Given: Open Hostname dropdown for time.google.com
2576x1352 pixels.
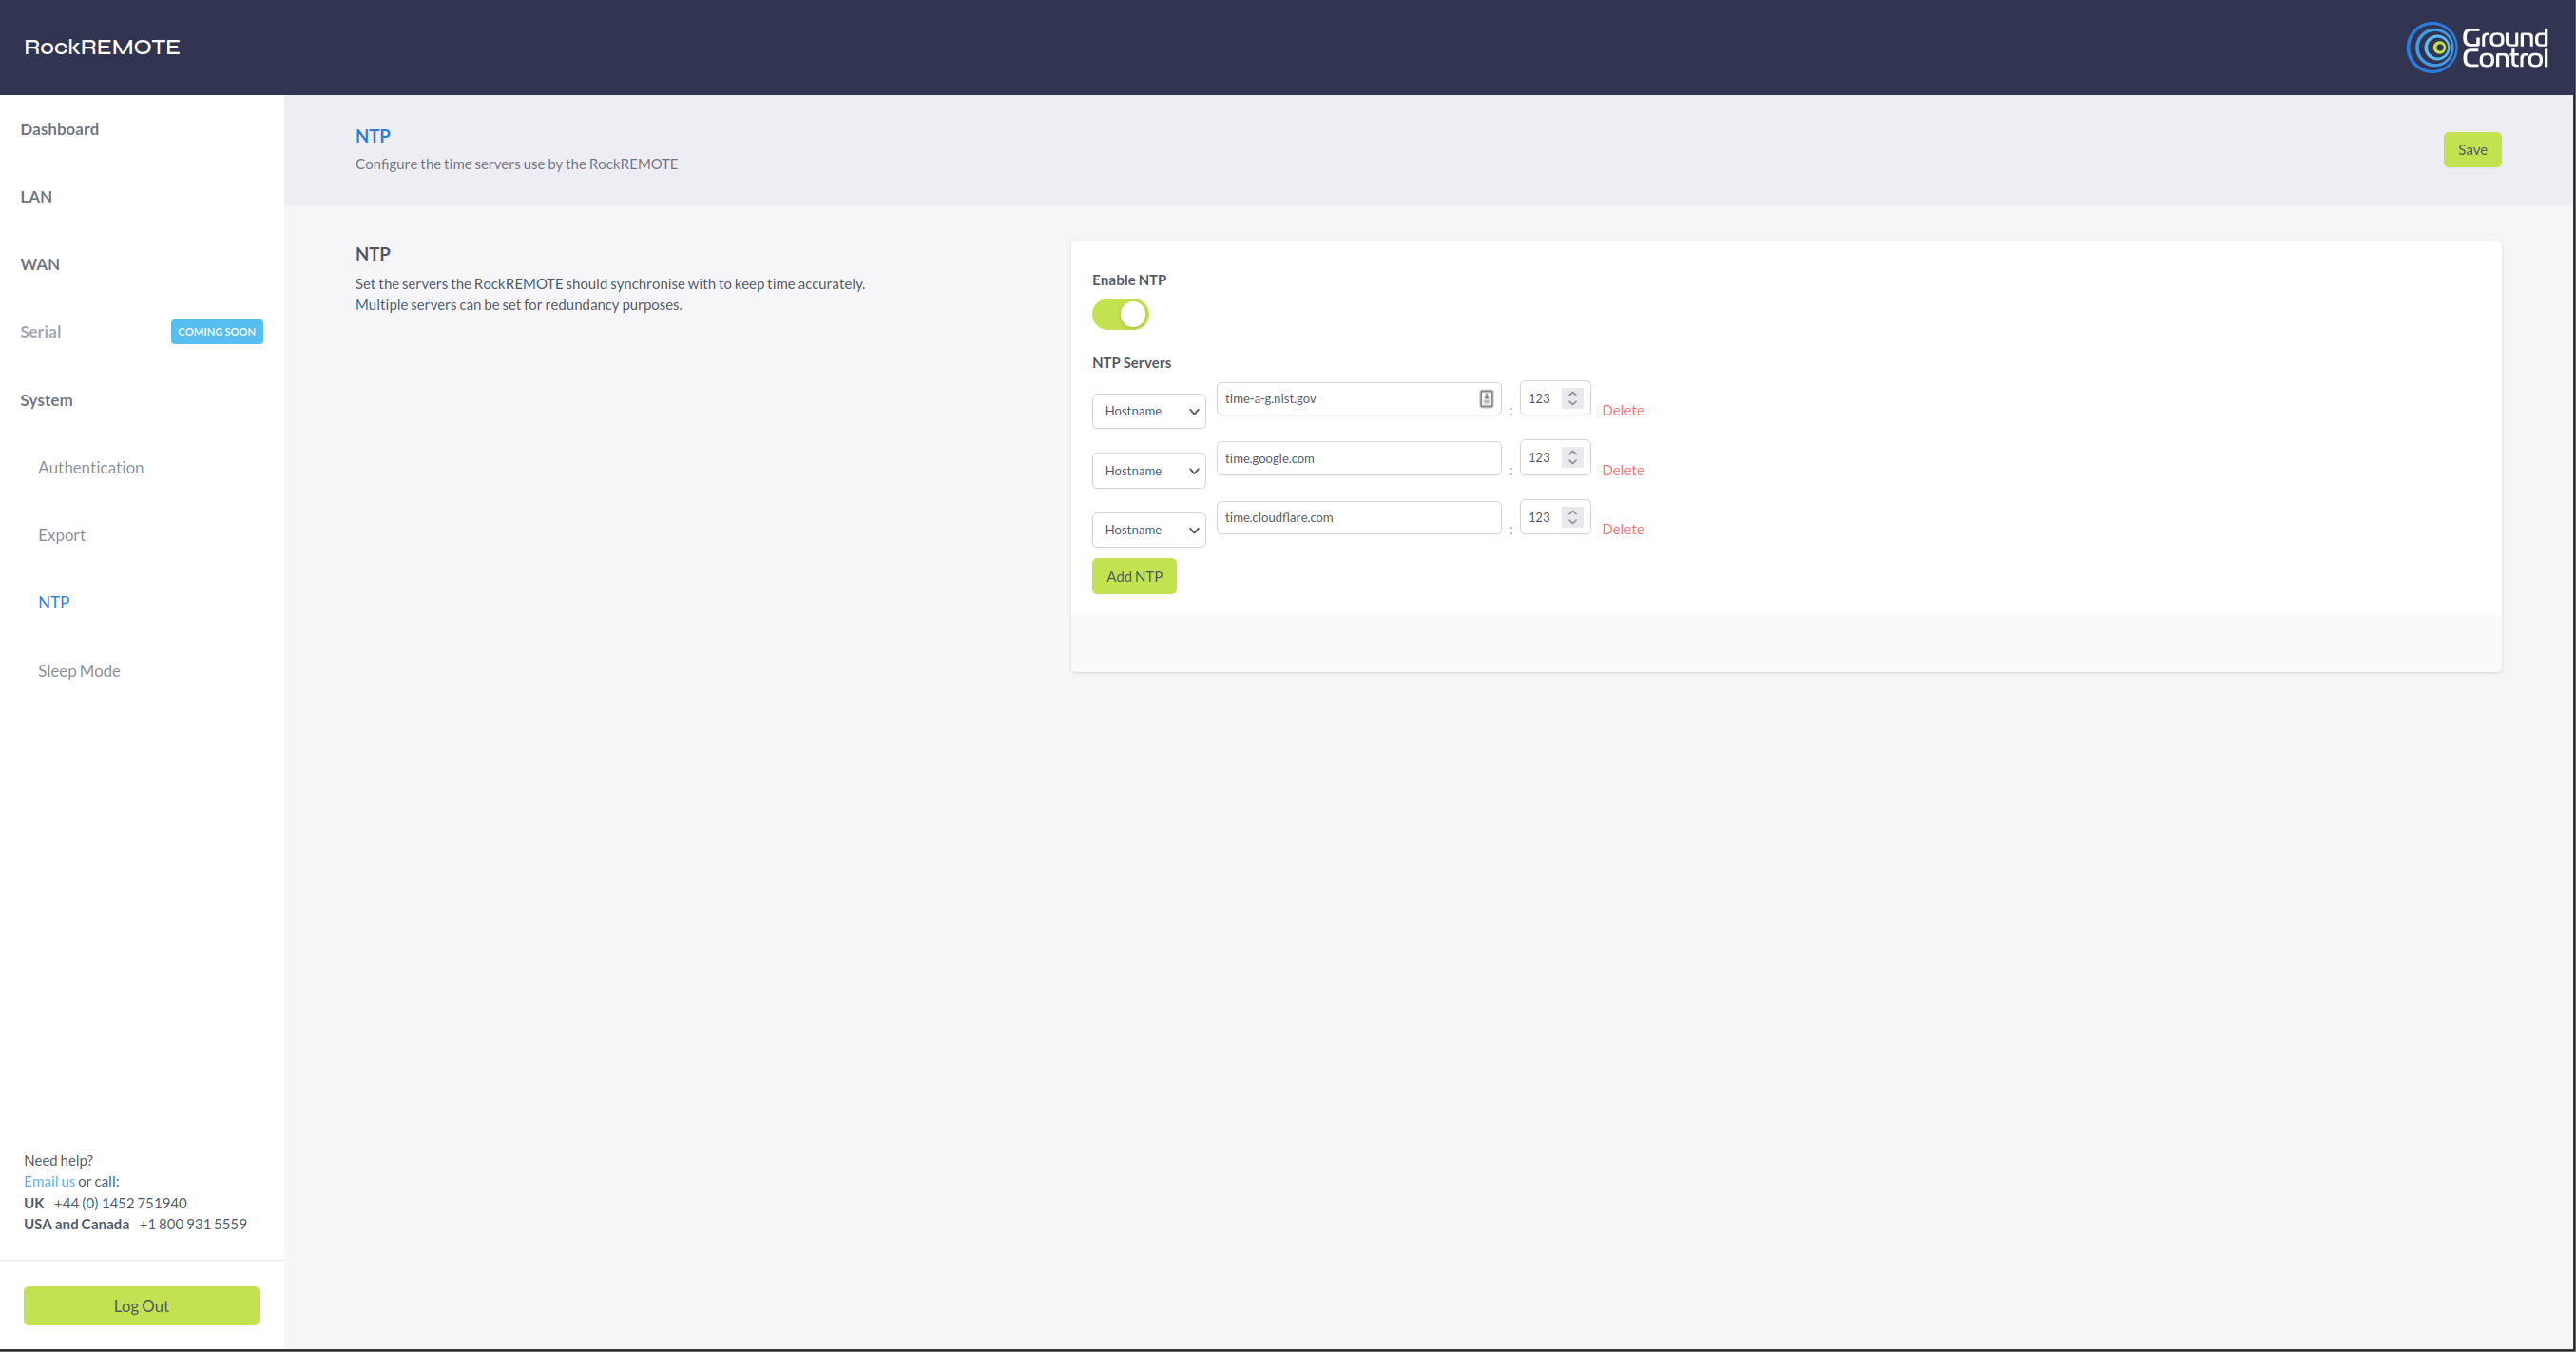Looking at the screenshot, I should [x=1148, y=471].
